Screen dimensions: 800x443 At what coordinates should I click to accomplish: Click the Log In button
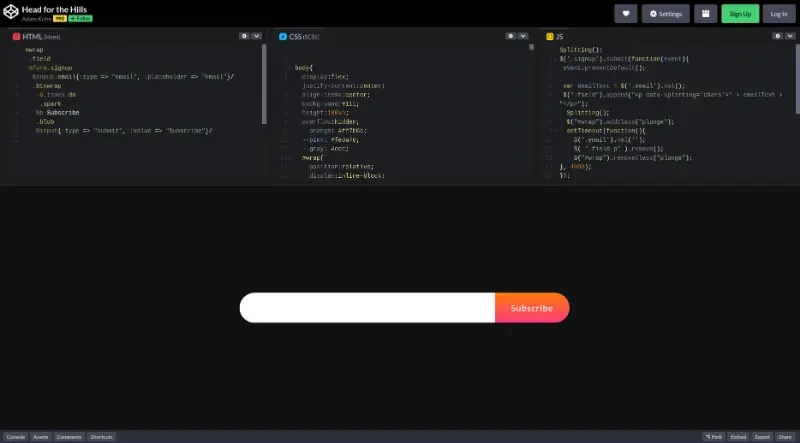click(778, 14)
